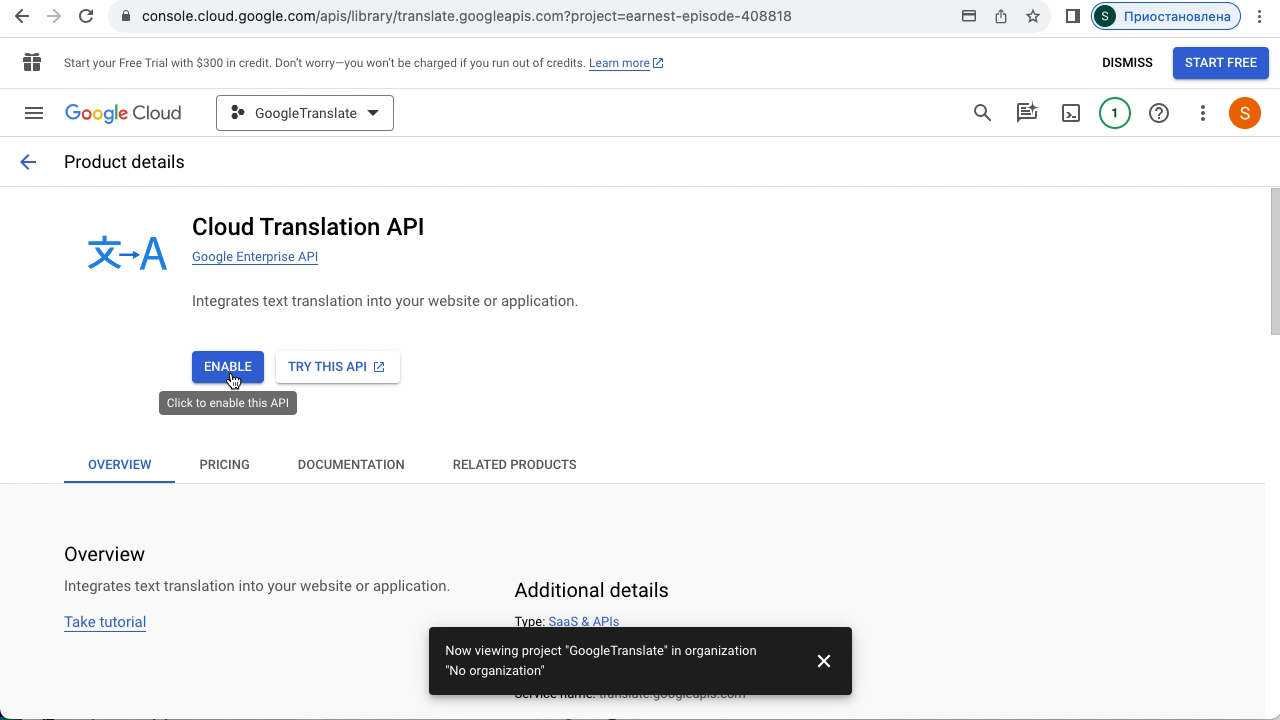
Task: Open the main navigation hamburger menu
Action: (34, 113)
